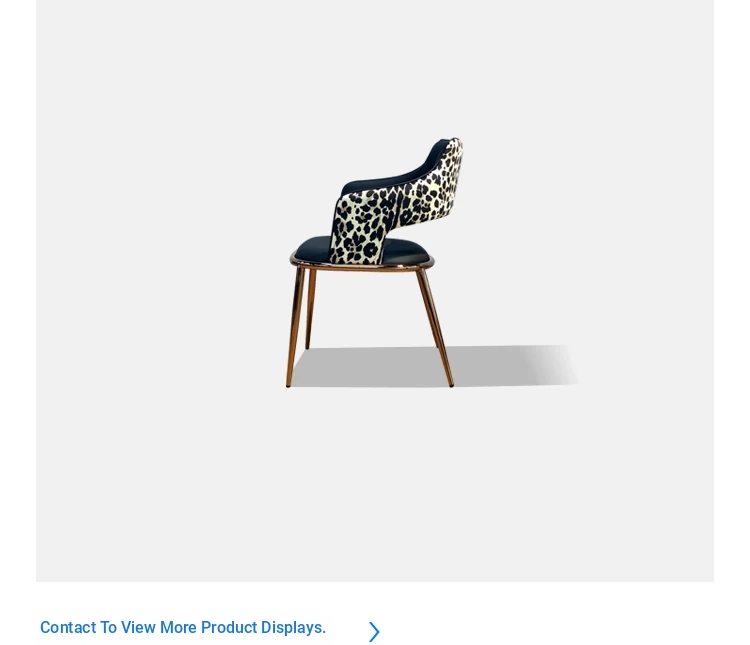Click the metallic rim under the seat
The height and width of the screenshot is (645, 750).
(362, 265)
